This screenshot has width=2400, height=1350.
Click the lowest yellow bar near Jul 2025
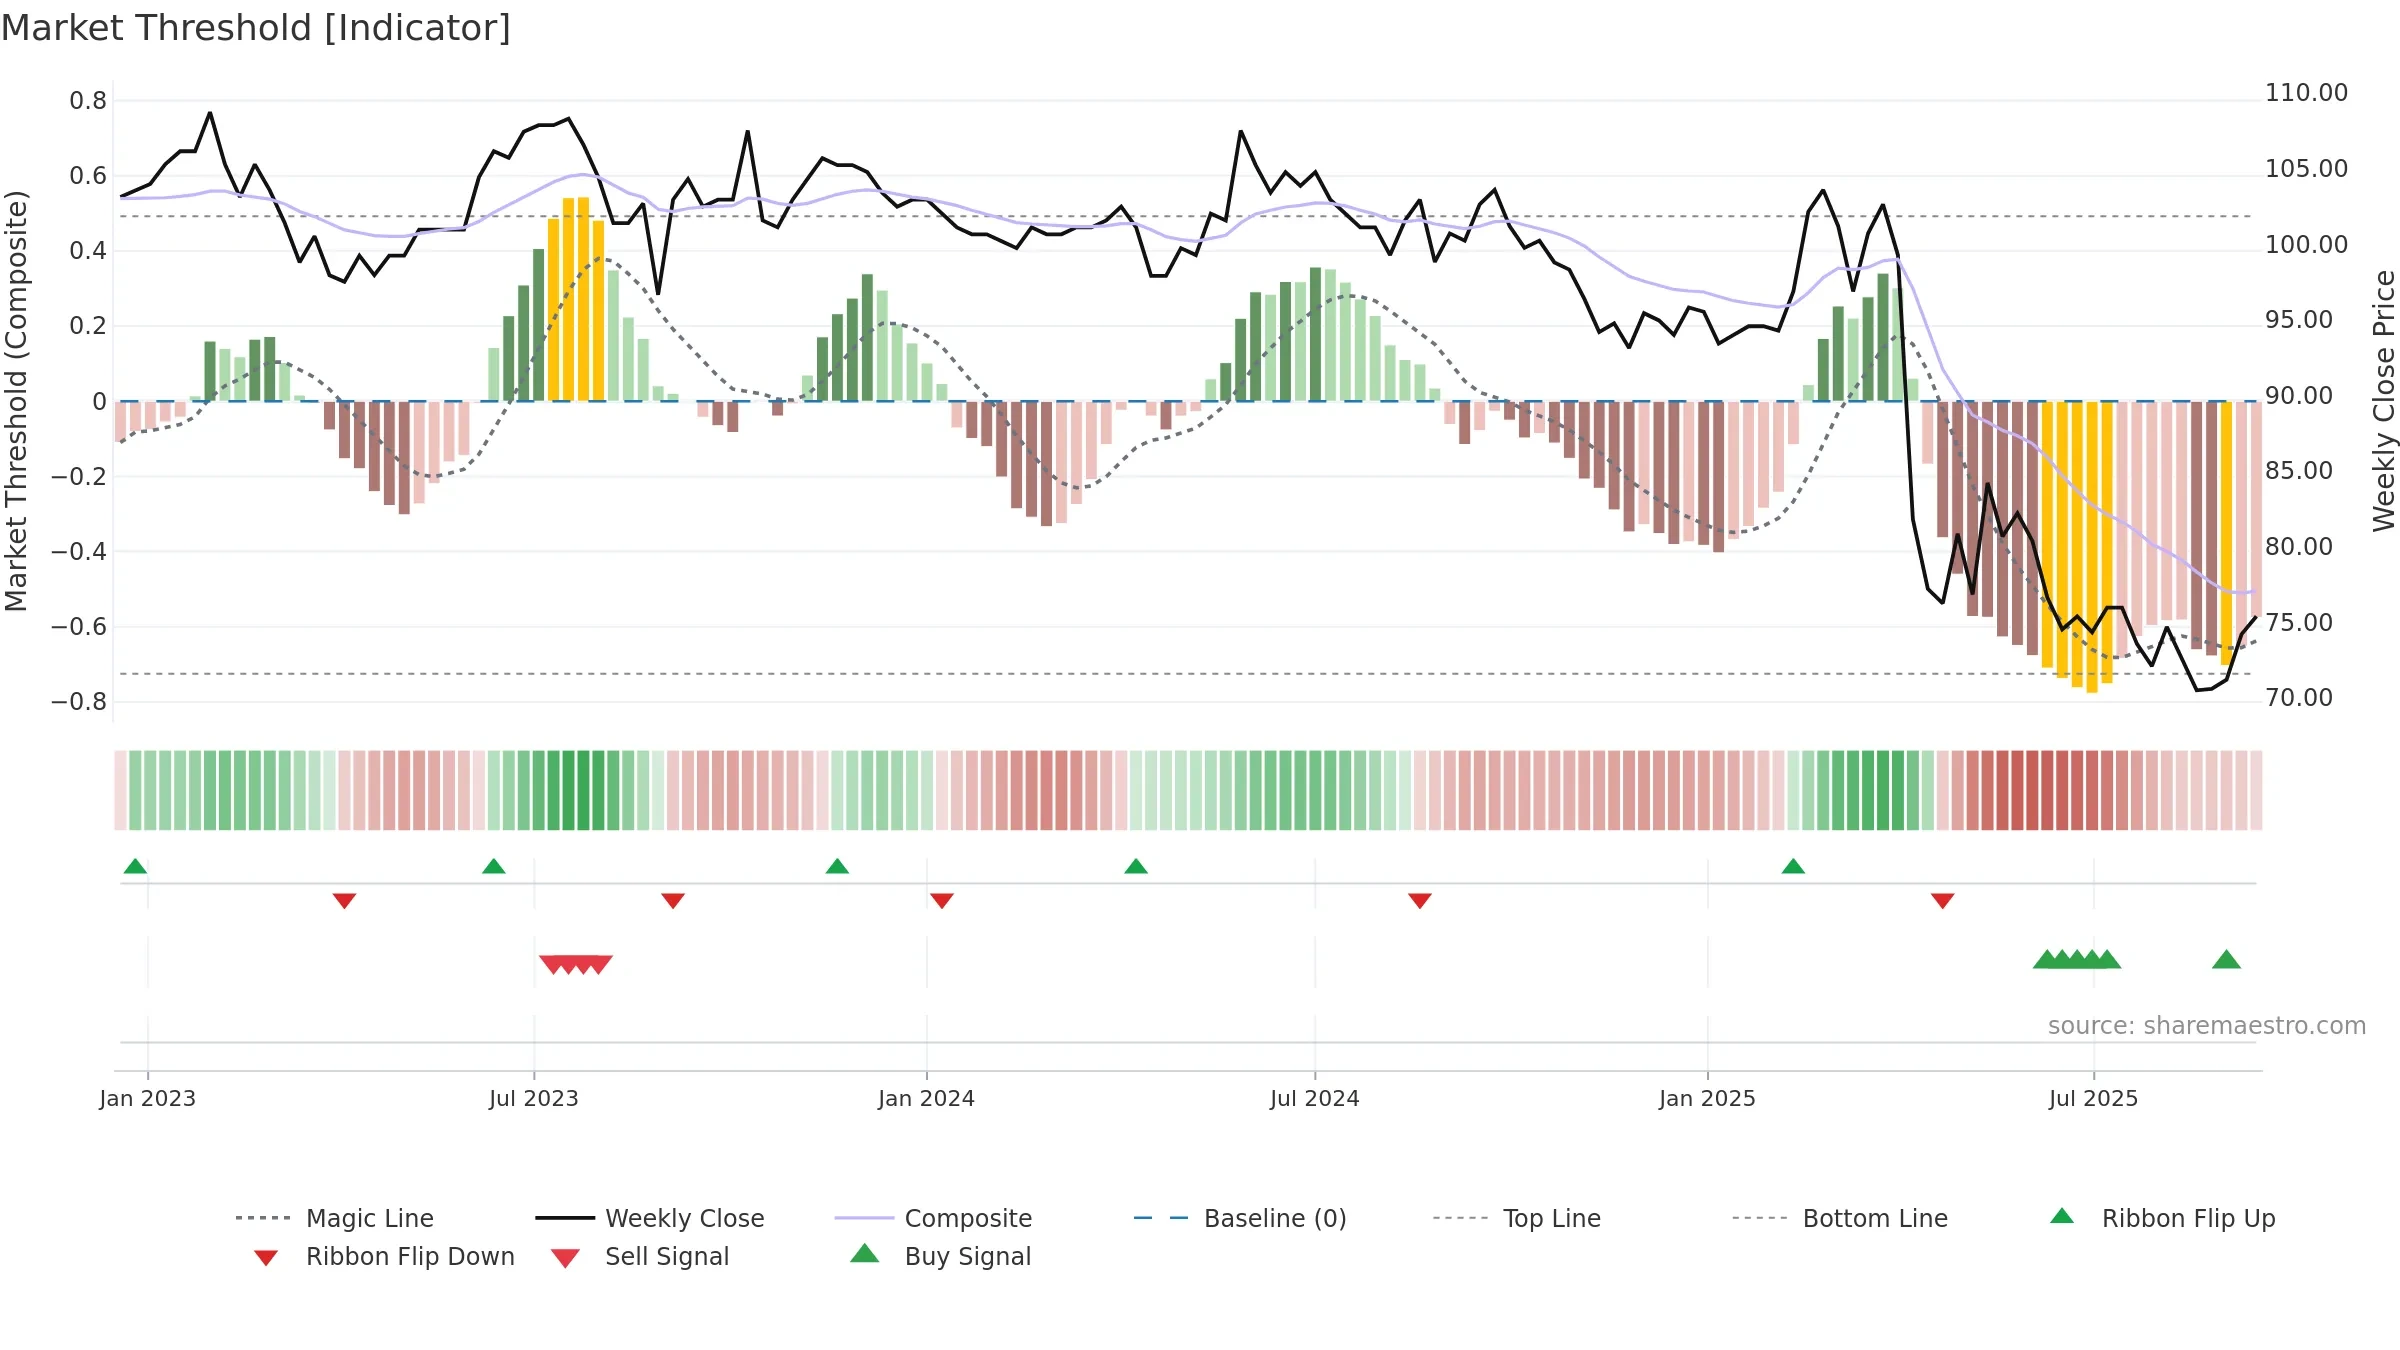tap(2092, 547)
